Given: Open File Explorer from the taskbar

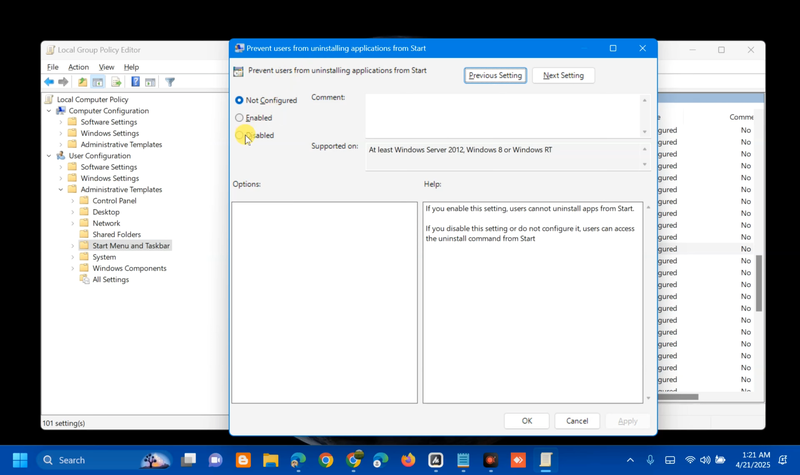Looking at the screenshot, I should coord(270,460).
